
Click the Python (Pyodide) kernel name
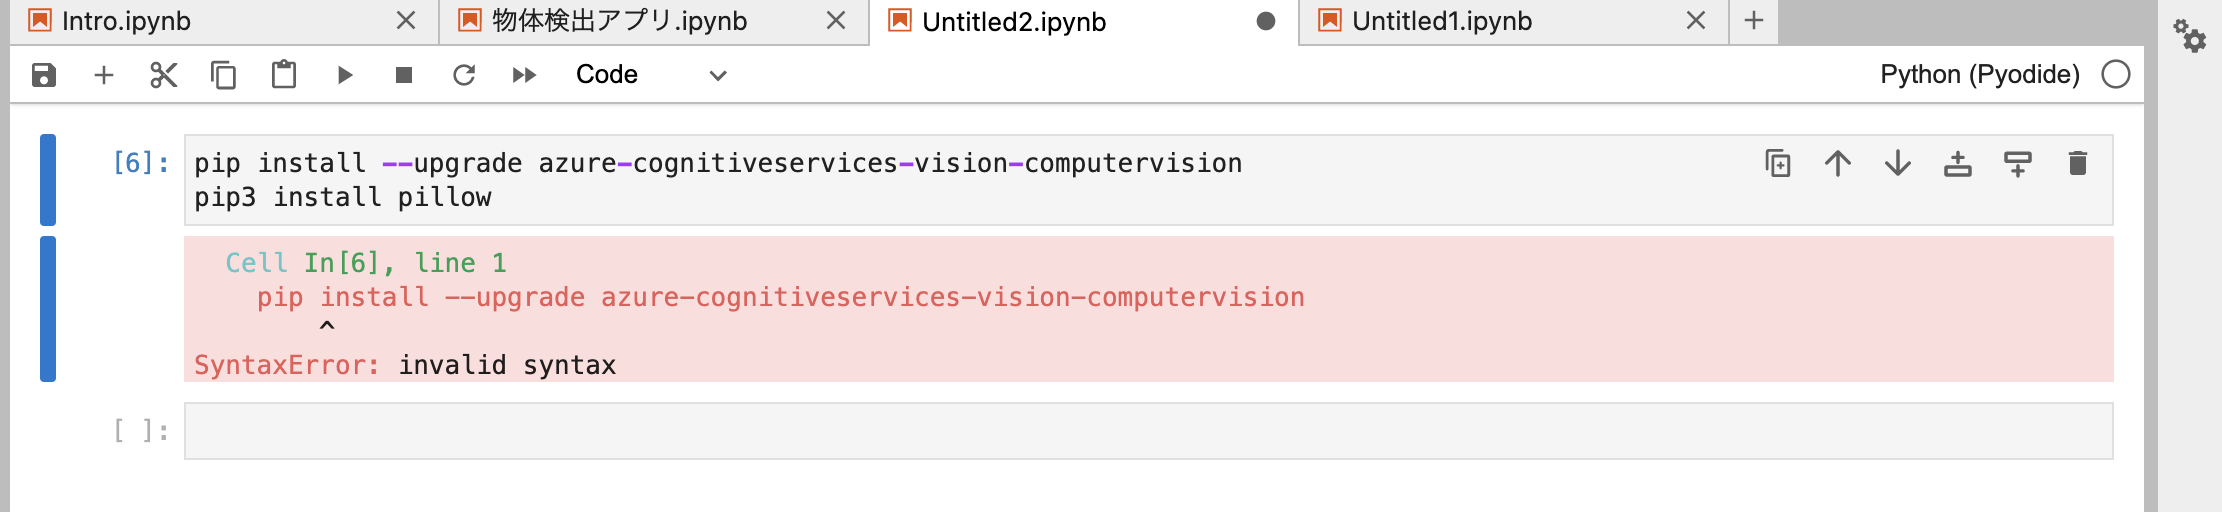[x=1979, y=75]
